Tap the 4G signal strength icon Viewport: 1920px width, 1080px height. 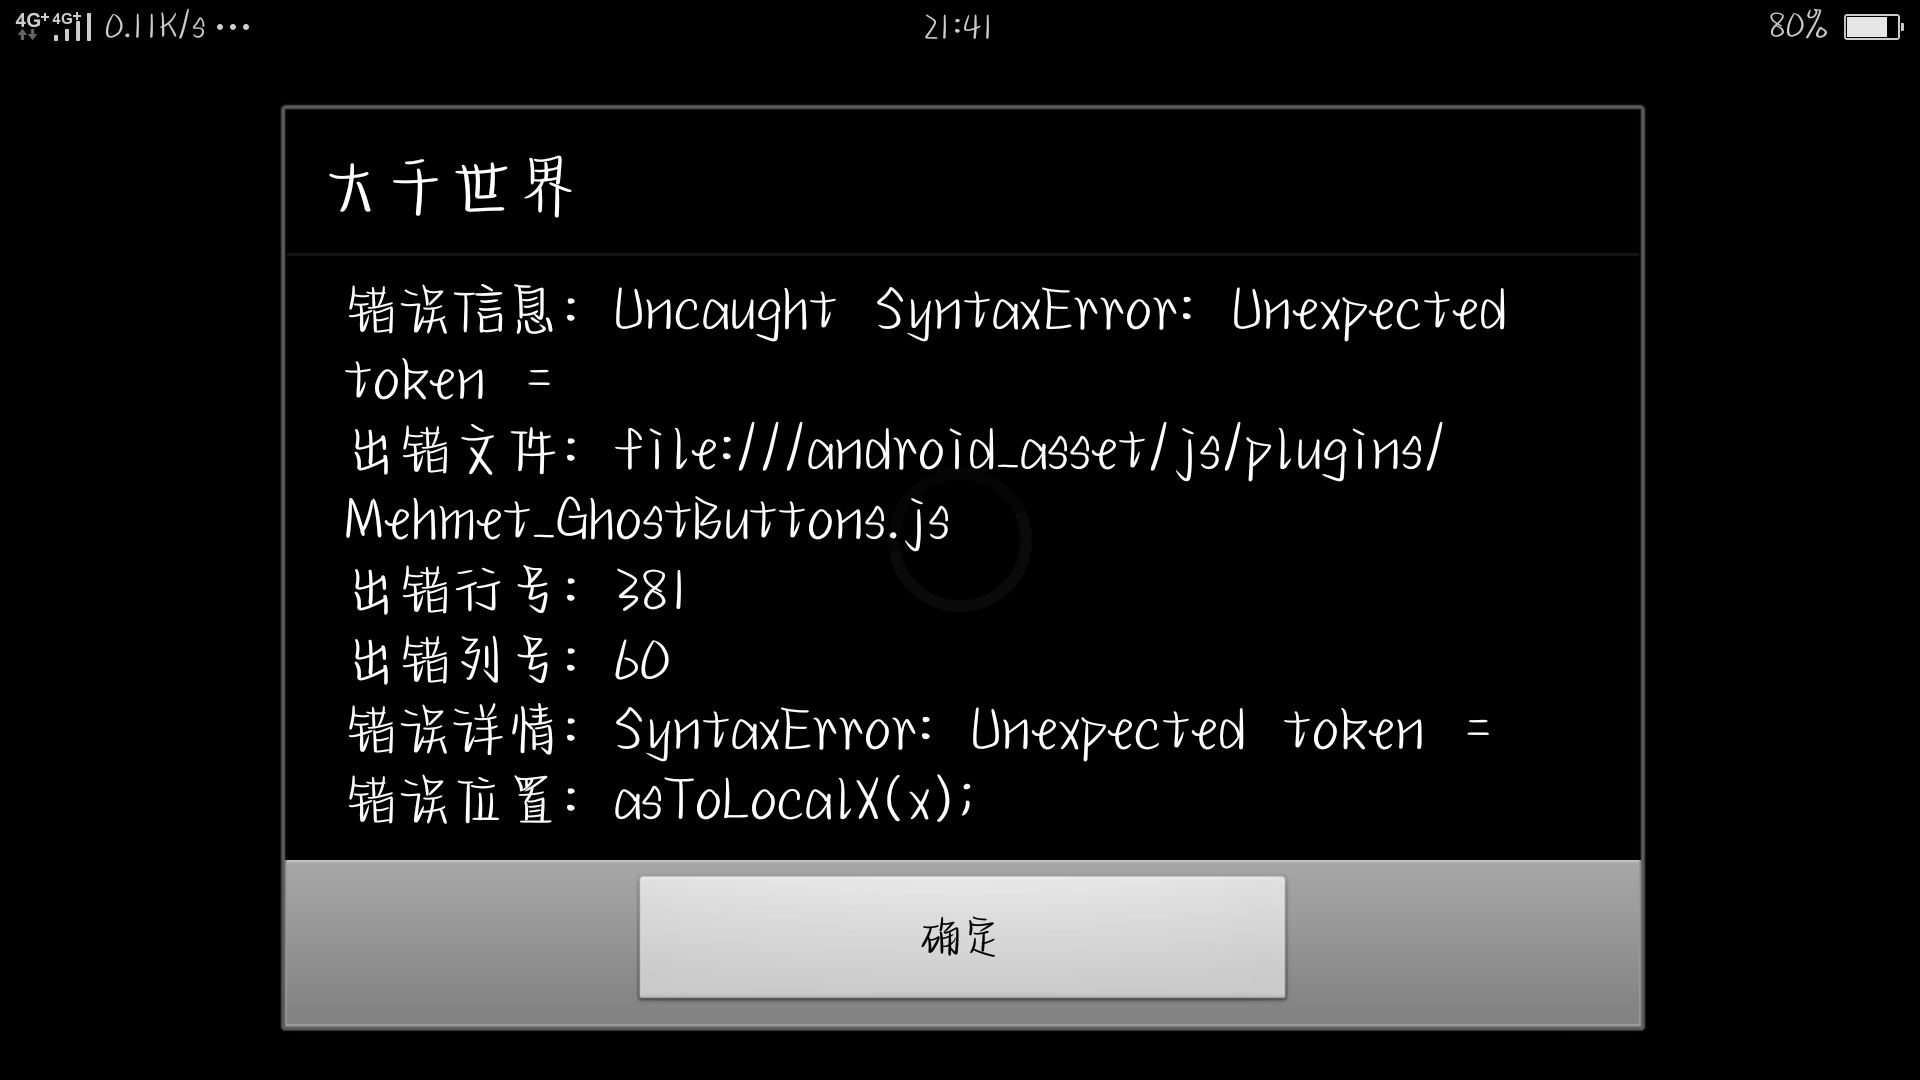(54, 27)
